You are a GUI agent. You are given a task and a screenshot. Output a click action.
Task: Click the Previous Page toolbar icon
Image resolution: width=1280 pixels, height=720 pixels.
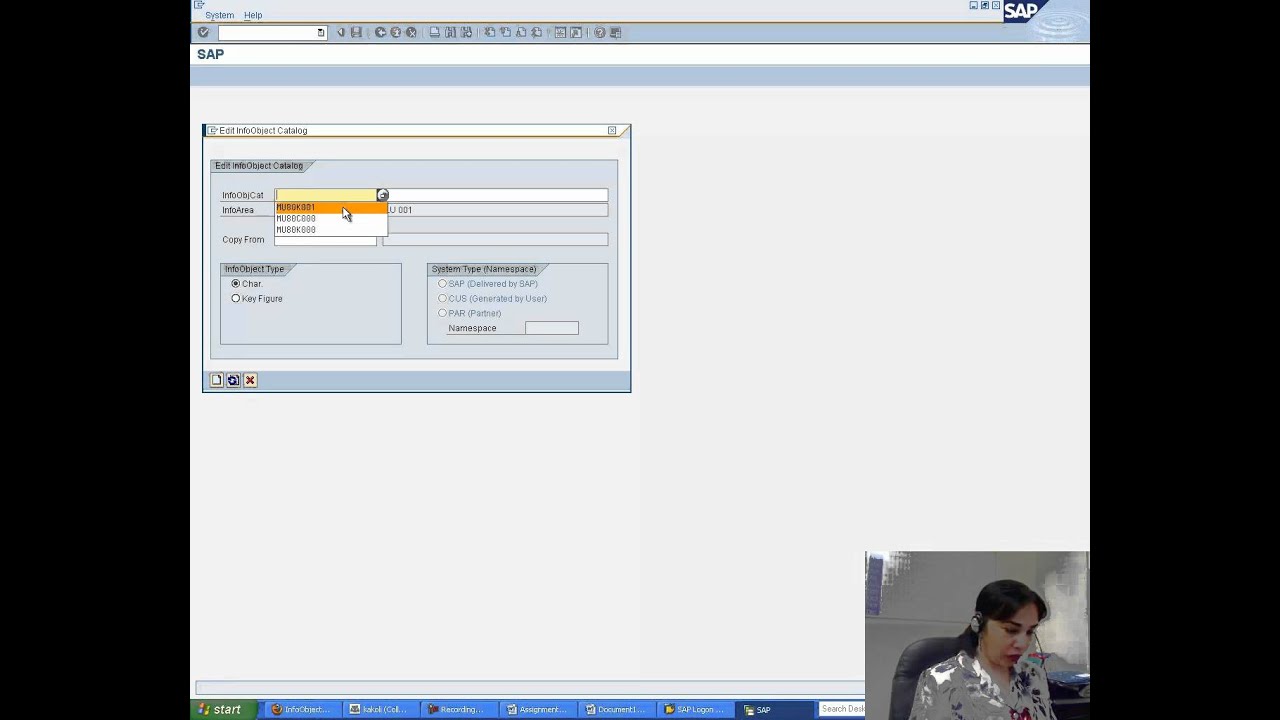pos(505,32)
